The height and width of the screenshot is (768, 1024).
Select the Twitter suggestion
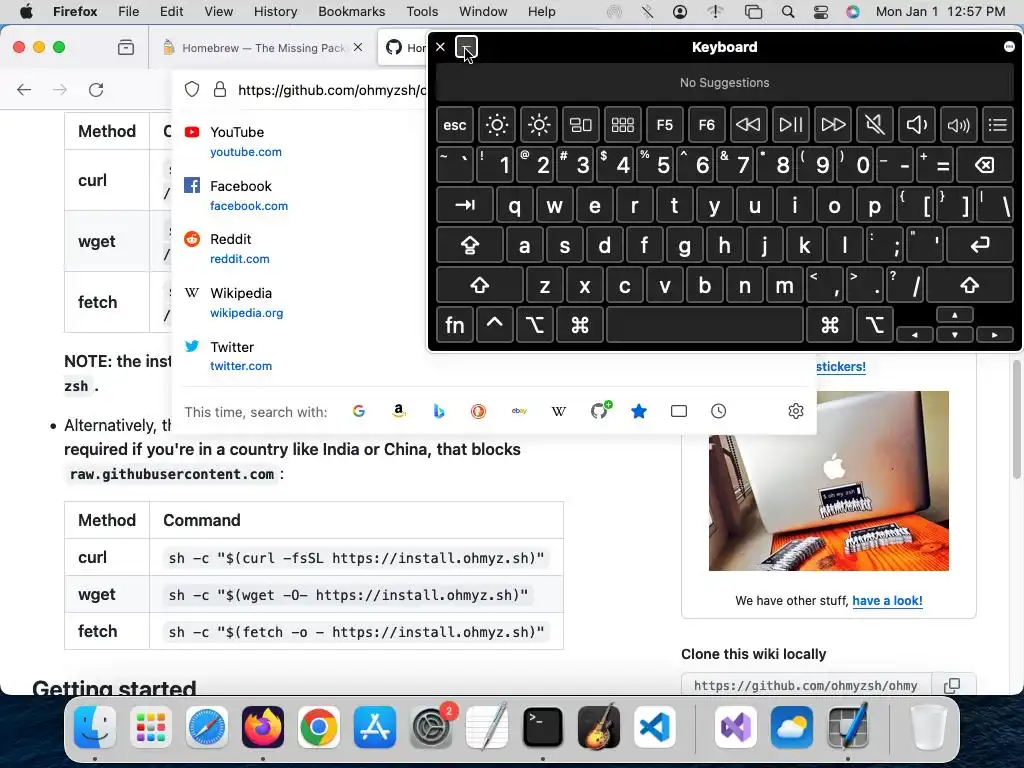pyautogui.click(x=300, y=356)
